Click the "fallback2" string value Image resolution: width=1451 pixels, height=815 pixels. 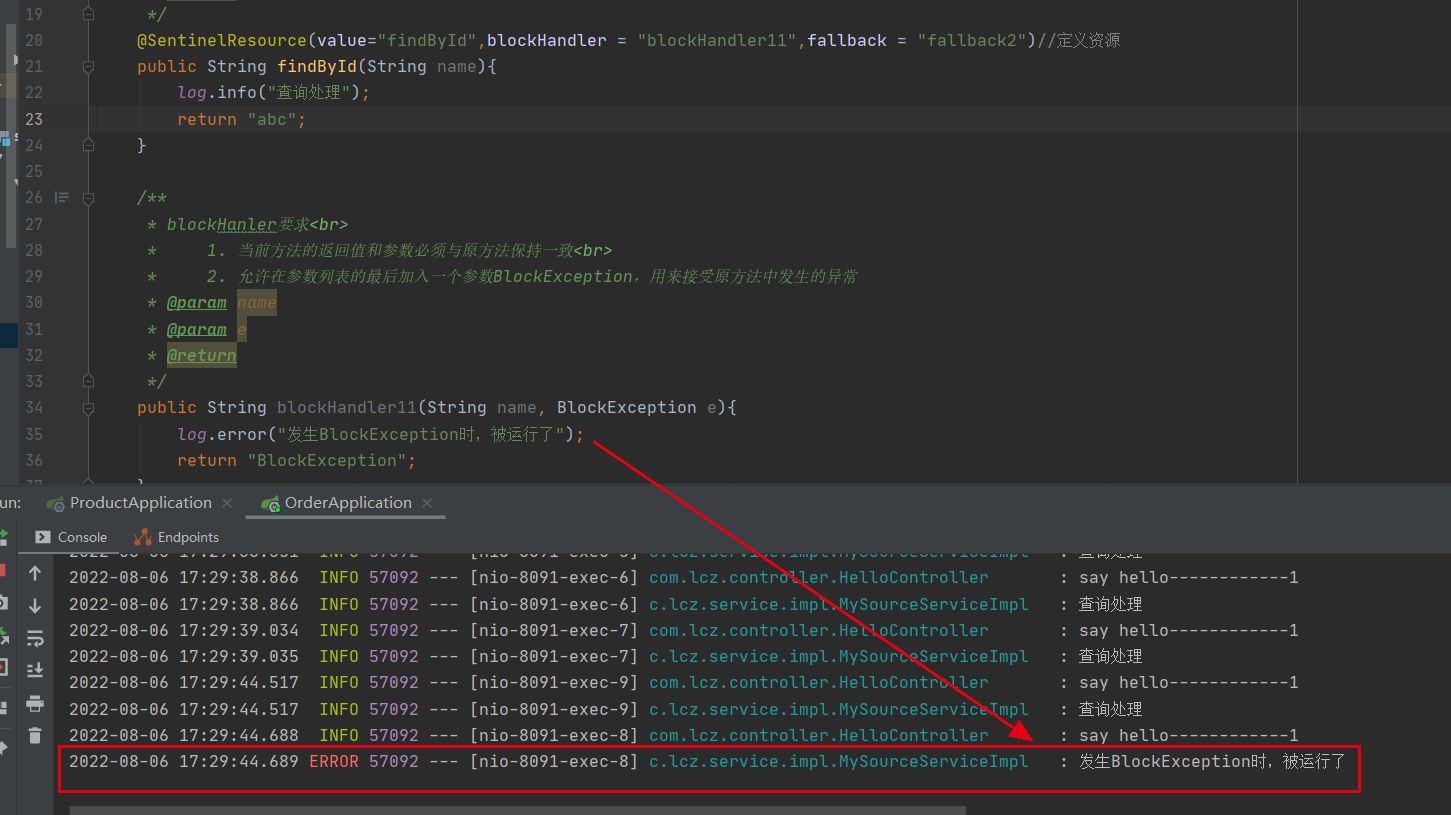click(x=972, y=41)
